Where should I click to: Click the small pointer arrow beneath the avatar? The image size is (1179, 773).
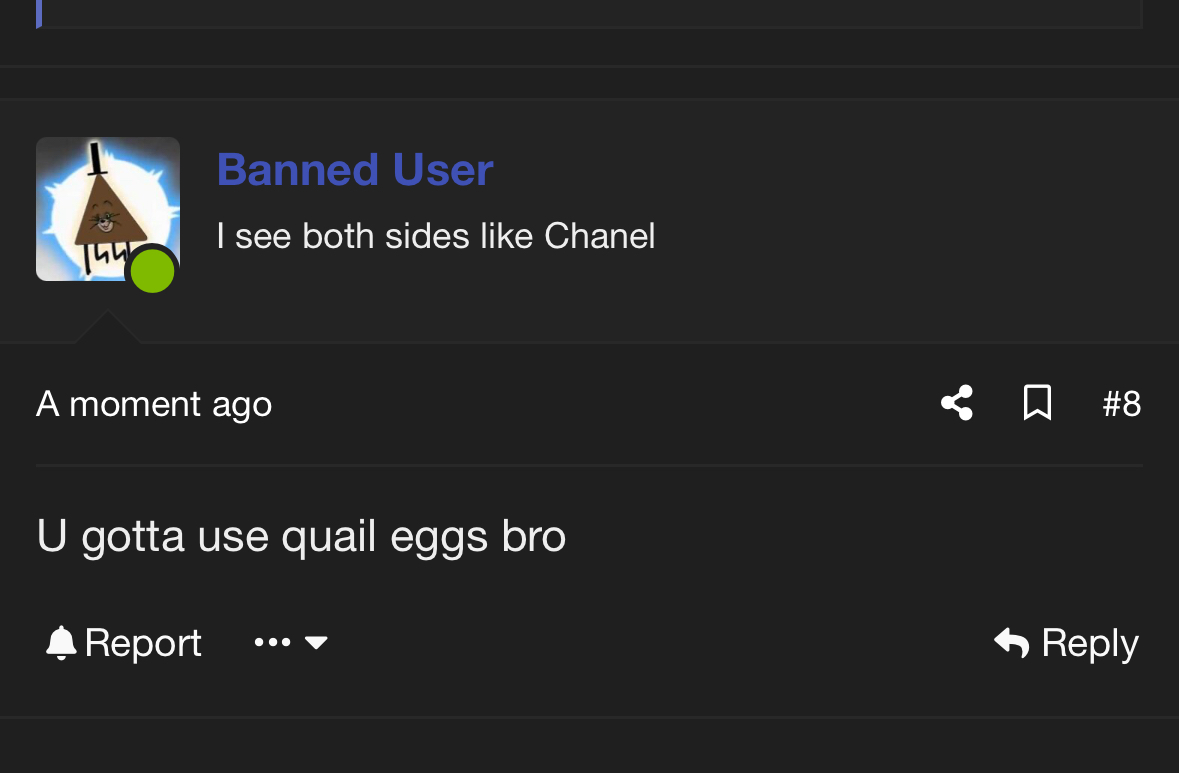[x=107, y=327]
